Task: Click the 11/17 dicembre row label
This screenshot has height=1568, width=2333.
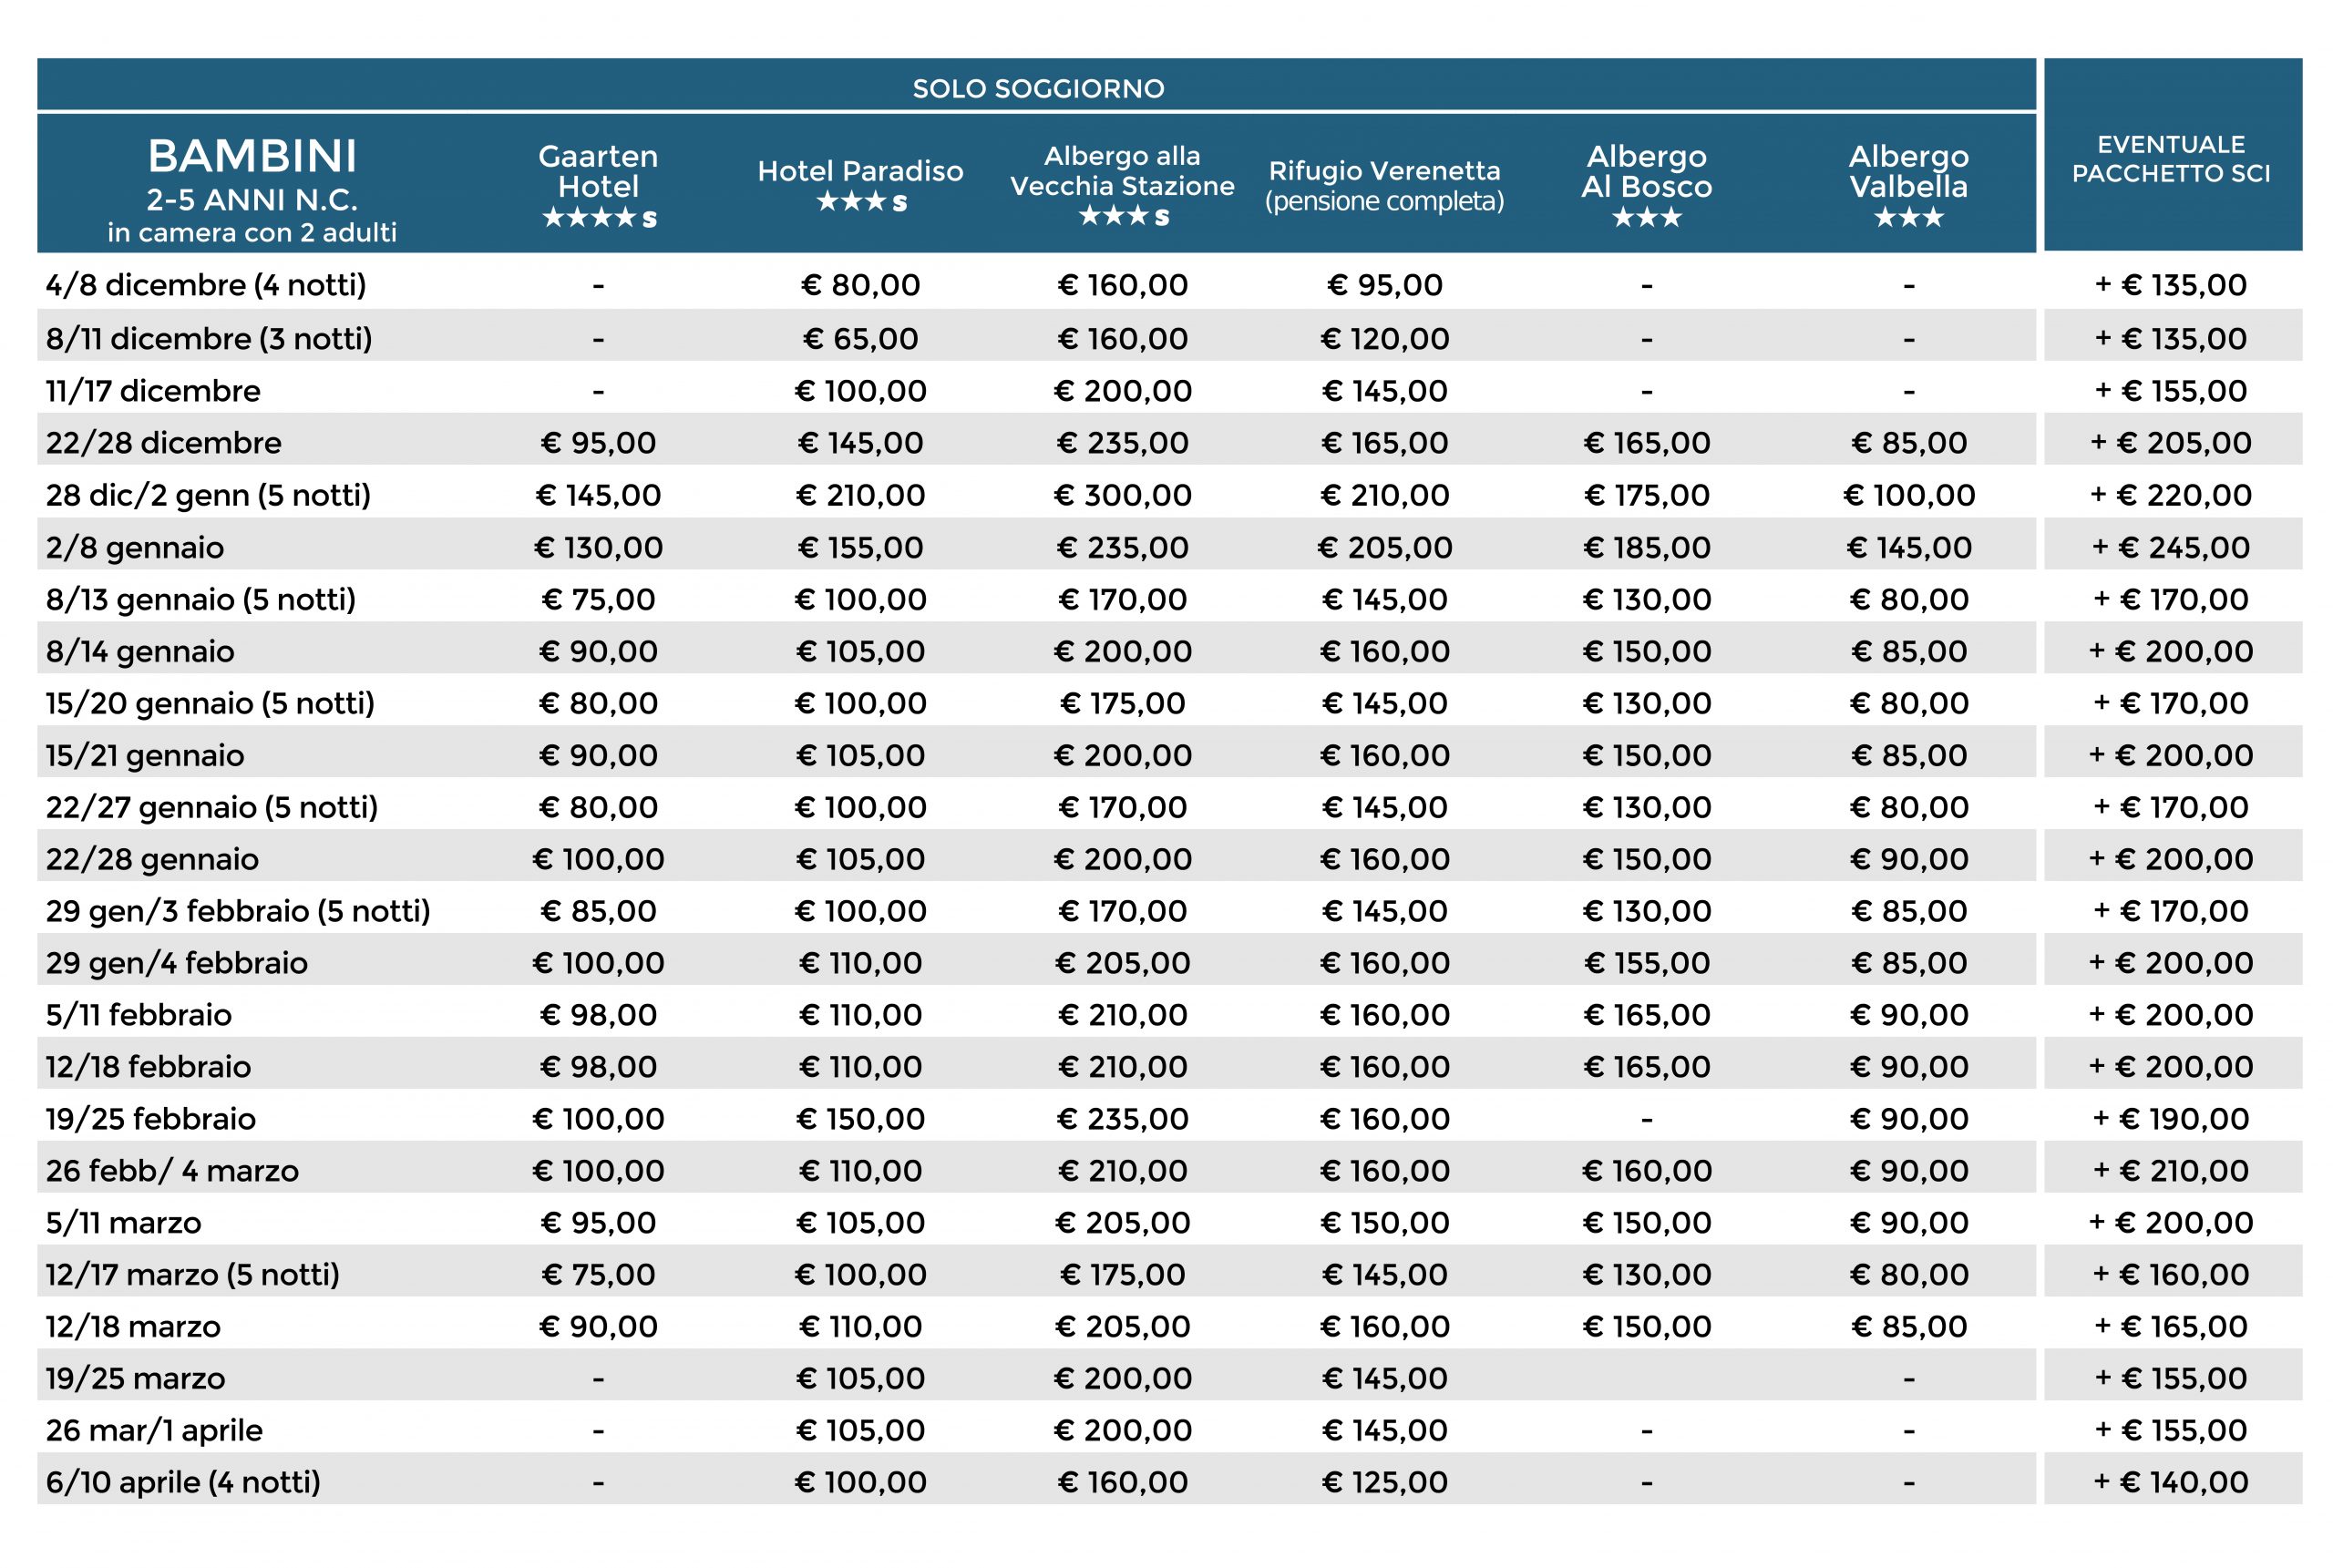Action: (x=153, y=391)
